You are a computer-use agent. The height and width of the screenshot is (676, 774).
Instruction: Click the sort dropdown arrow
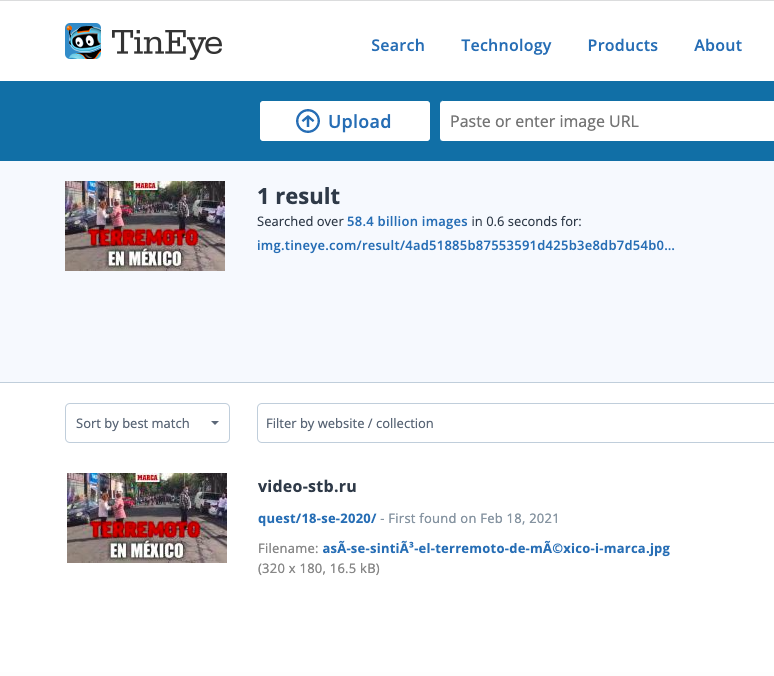click(x=215, y=423)
